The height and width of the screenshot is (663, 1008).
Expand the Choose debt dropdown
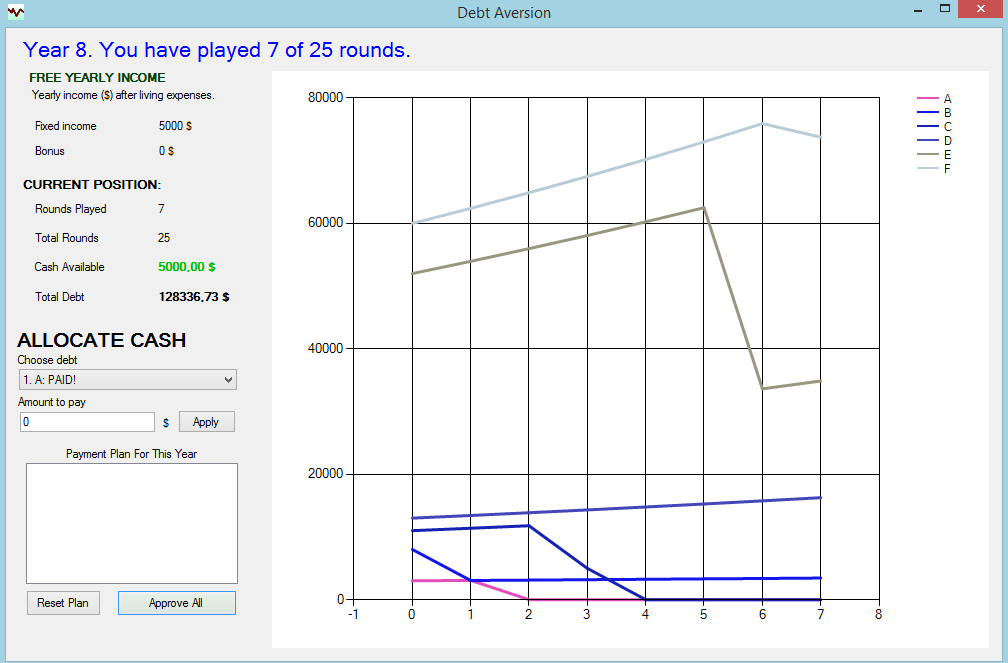(228, 380)
